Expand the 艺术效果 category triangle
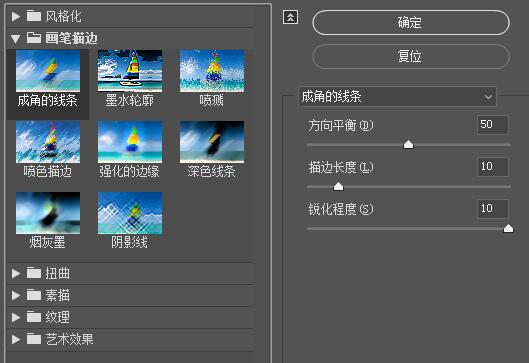The height and width of the screenshot is (363, 529). coord(16,339)
